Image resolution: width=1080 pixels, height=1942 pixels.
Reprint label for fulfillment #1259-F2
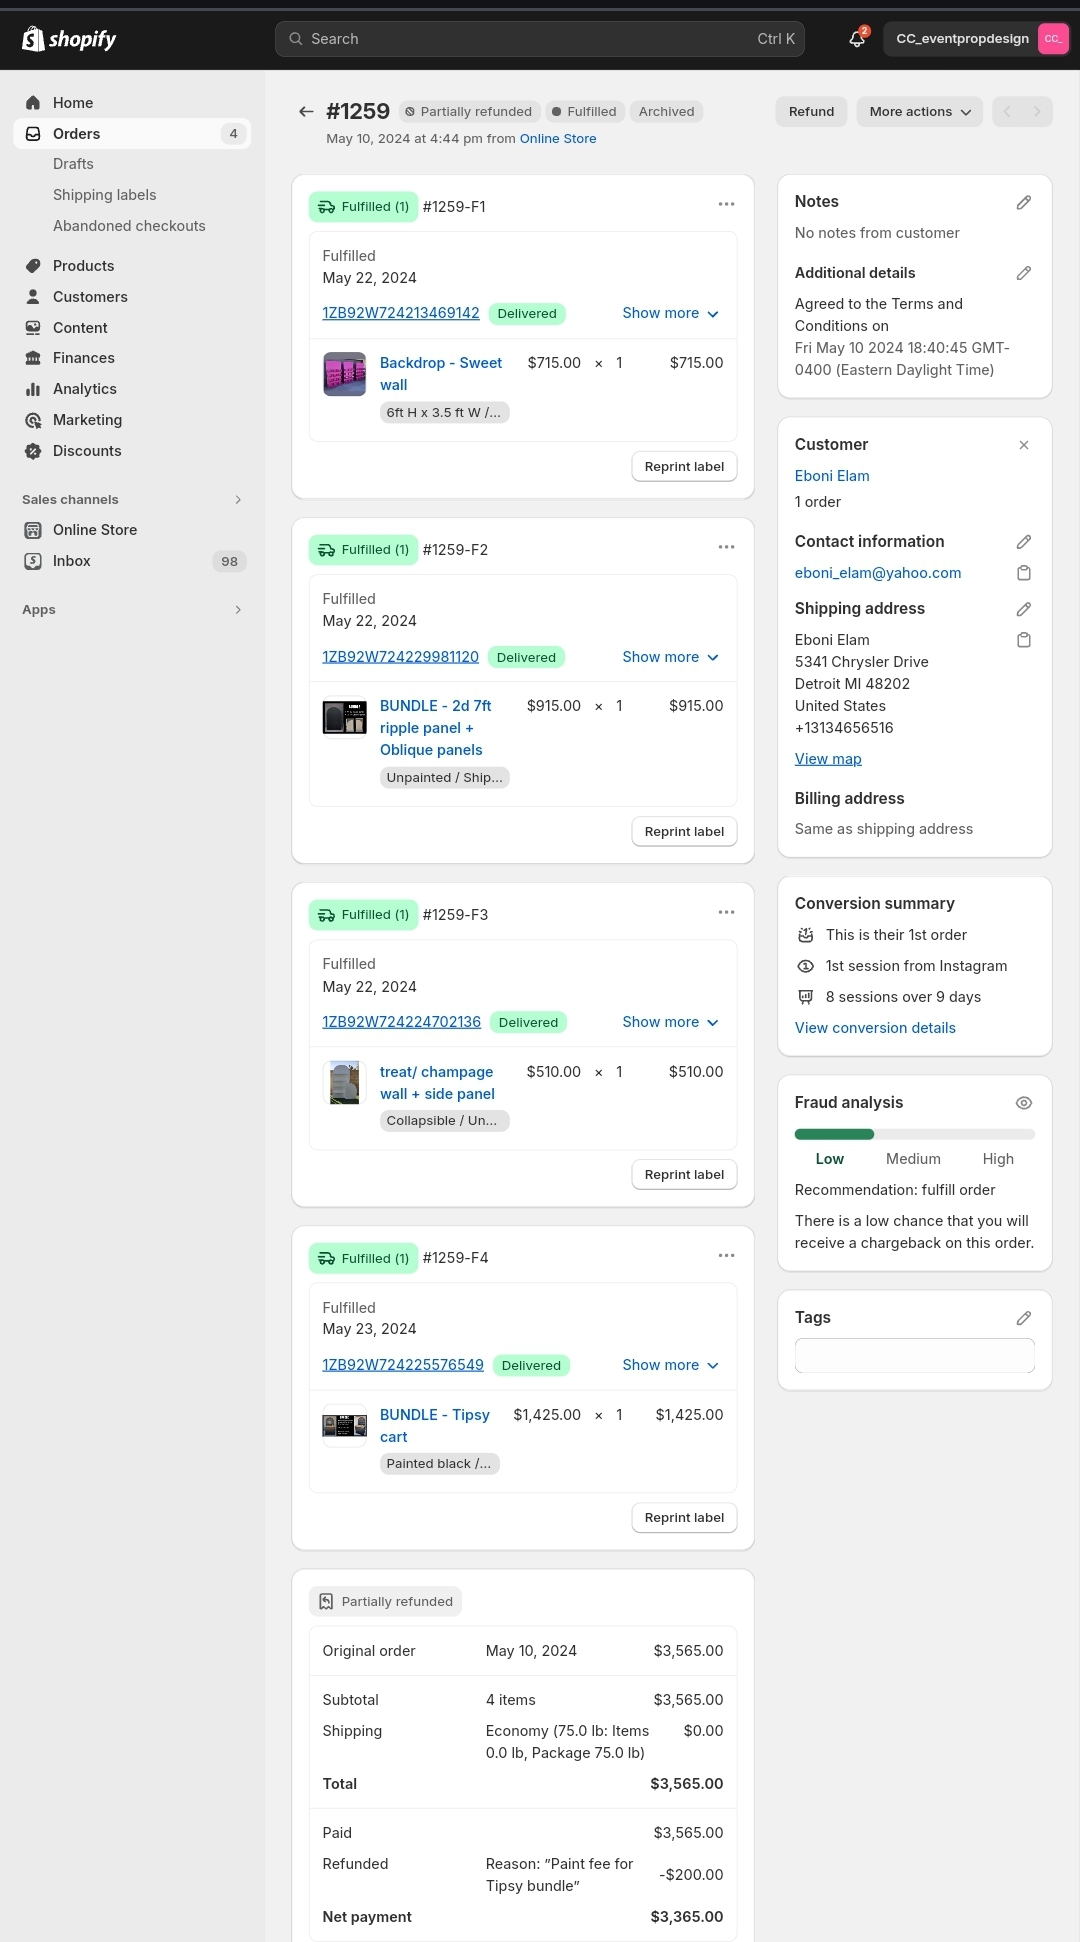[x=684, y=832]
